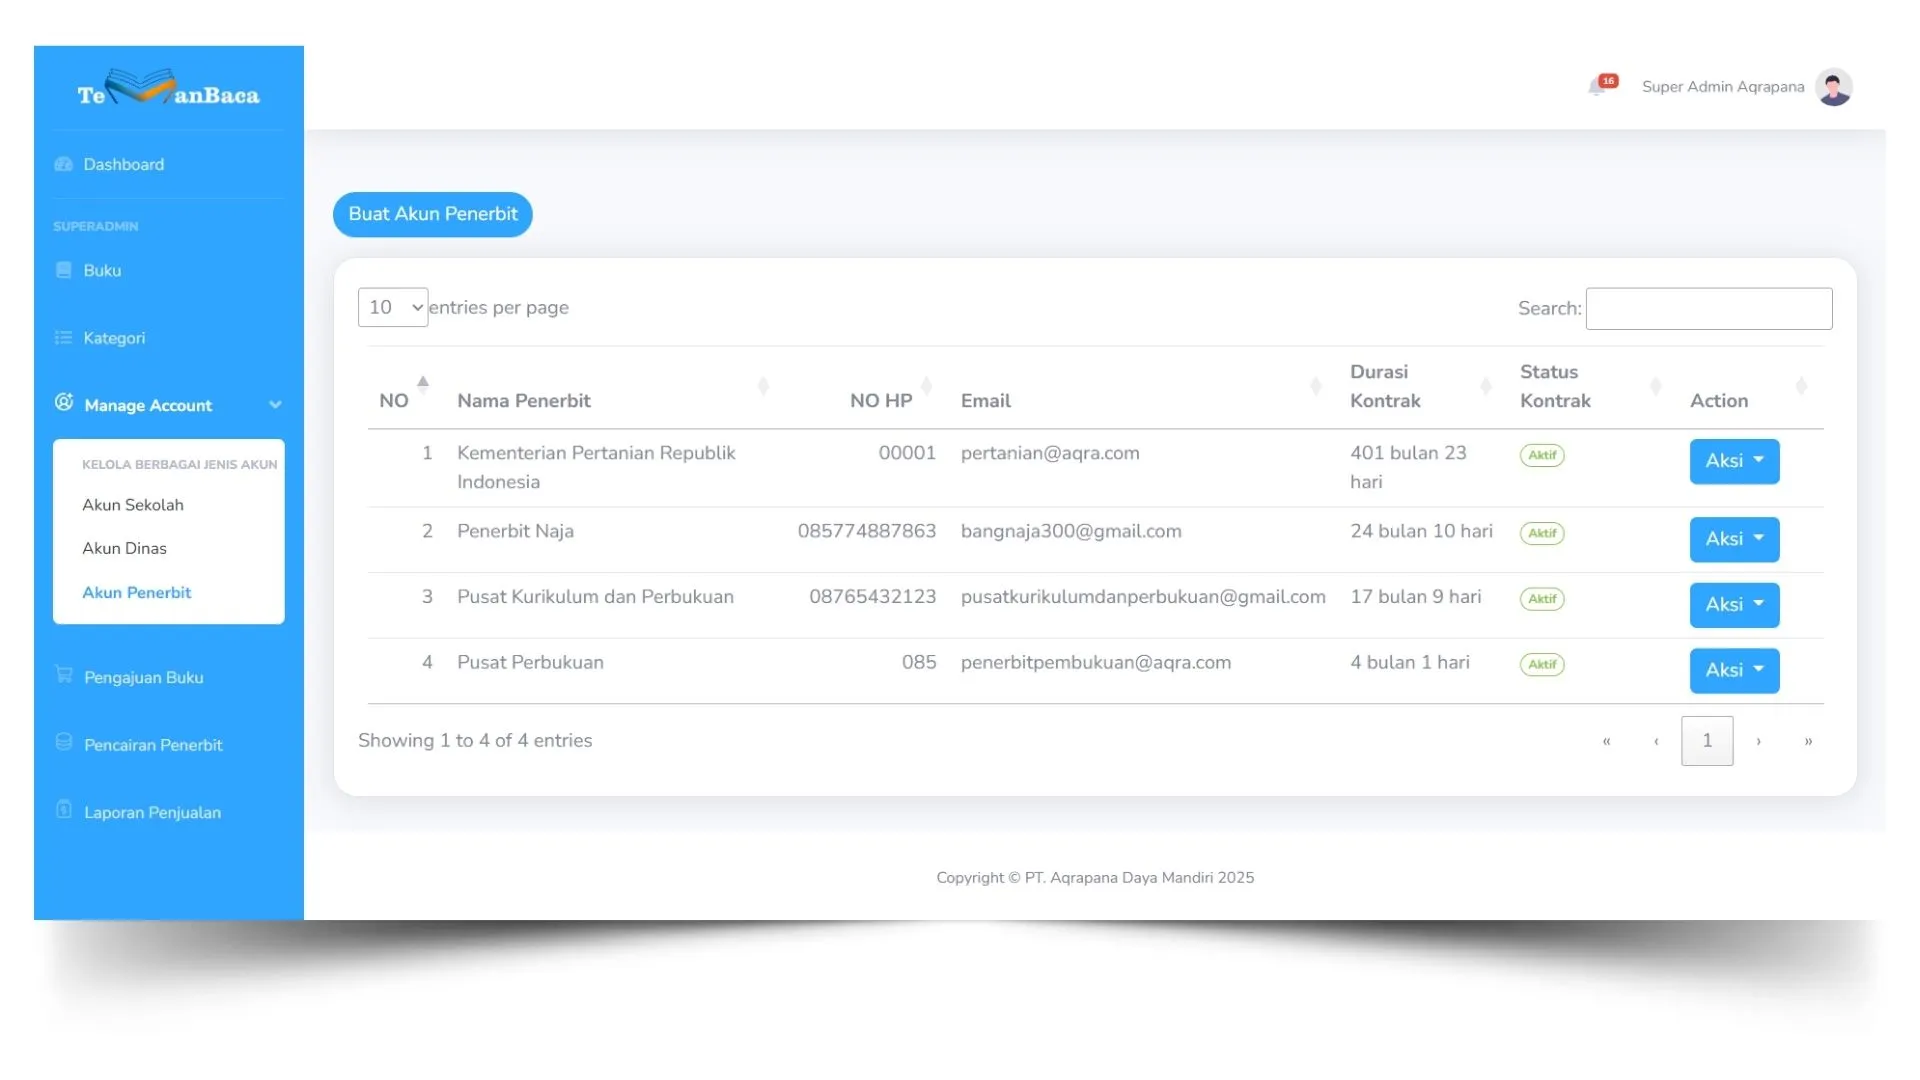Open Laporan Penjualan in the sidebar
Screen dimensions: 1920x1080
[x=152, y=813]
